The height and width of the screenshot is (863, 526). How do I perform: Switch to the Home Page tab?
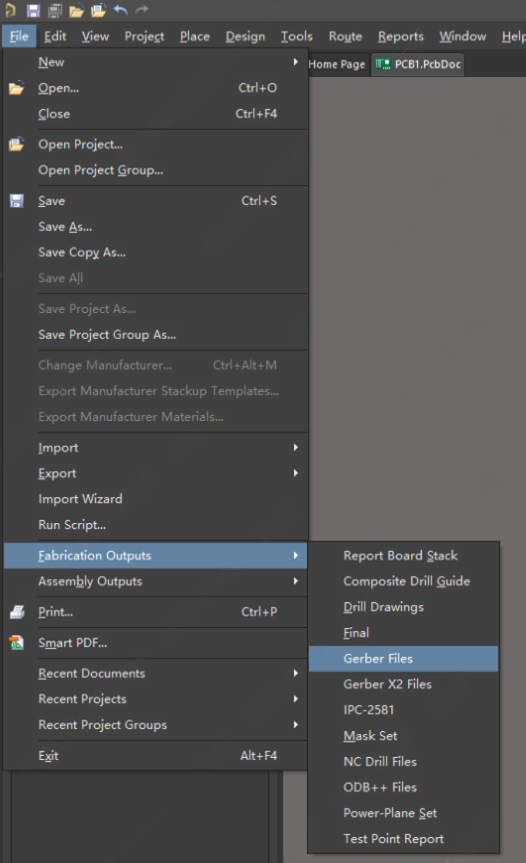tap(337, 64)
